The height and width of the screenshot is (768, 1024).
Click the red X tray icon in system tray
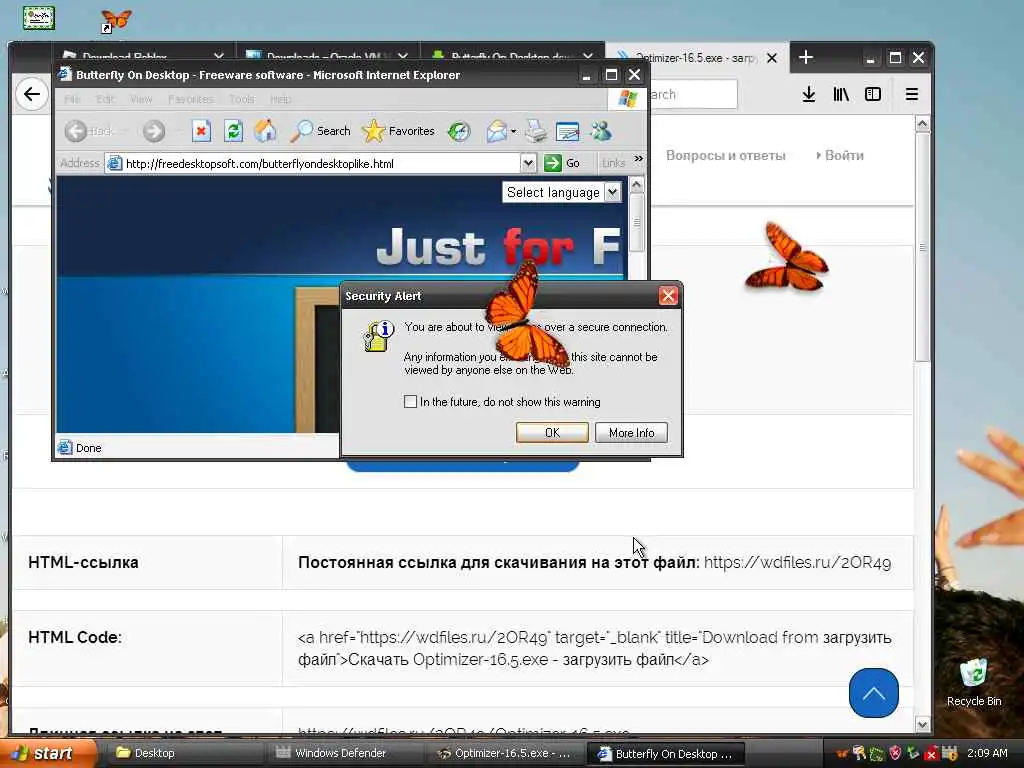pos(931,754)
